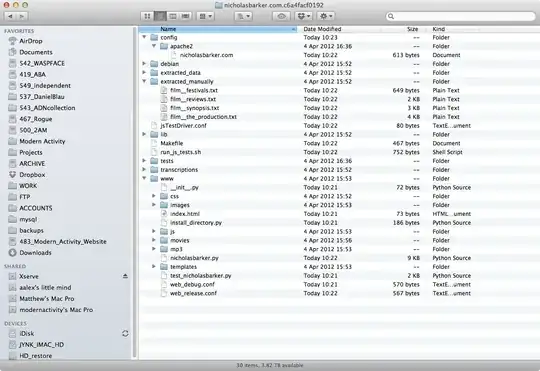Image resolution: width=540 pixels, height=371 pixels.
Task: Select nicholasbarker.py file name
Action: coord(194,258)
